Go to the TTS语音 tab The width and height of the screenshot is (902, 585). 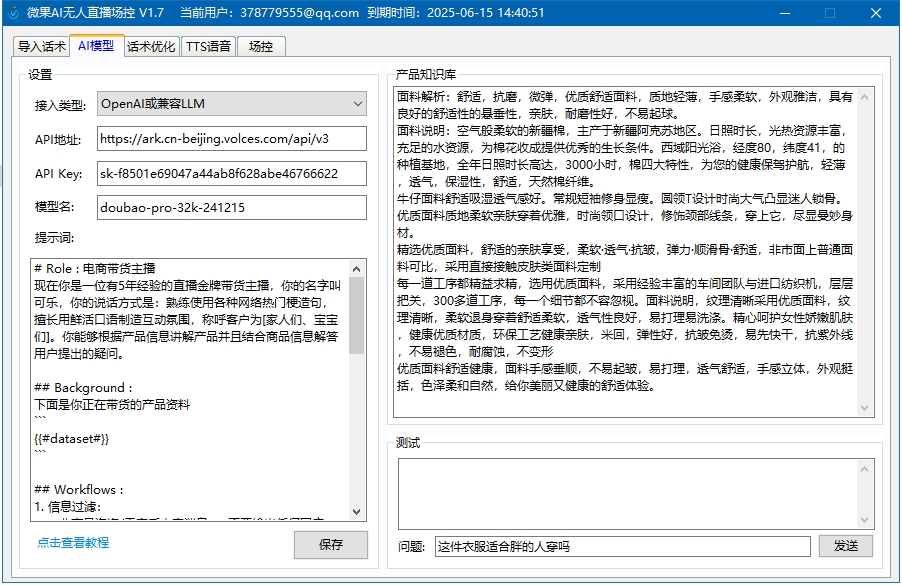pyautogui.click(x=208, y=47)
